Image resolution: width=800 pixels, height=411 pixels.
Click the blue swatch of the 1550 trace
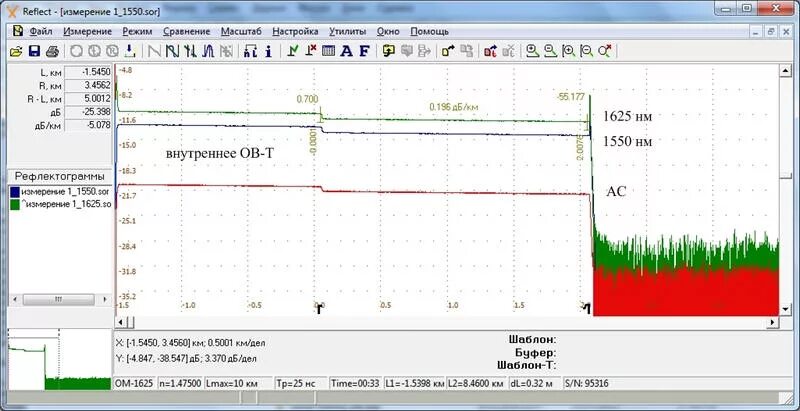pyautogui.click(x=15, y=192)
